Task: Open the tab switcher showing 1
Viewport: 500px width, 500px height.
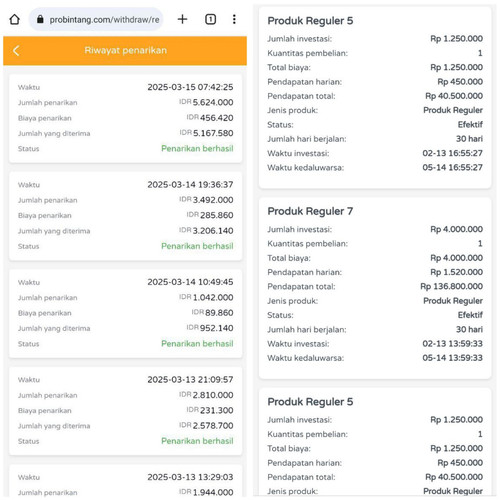Action: 210,19
